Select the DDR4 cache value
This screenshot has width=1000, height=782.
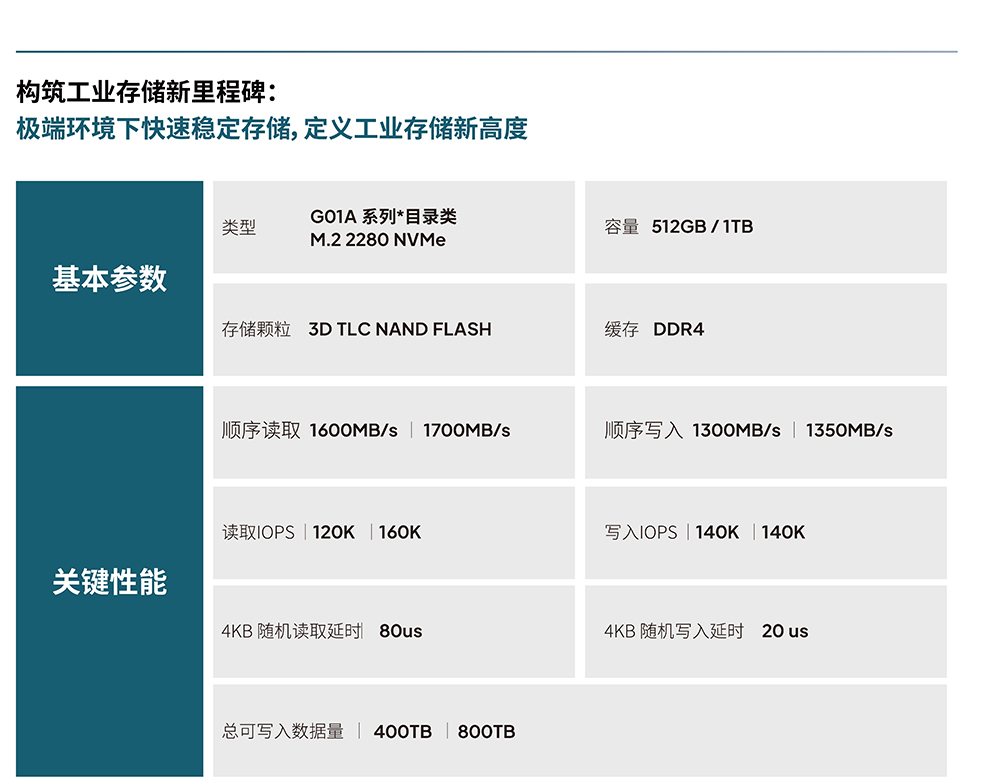[678, 329]
